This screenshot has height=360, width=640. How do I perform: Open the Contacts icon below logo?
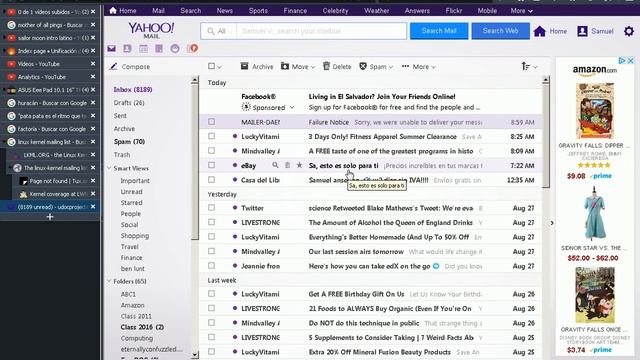[127, 49]
